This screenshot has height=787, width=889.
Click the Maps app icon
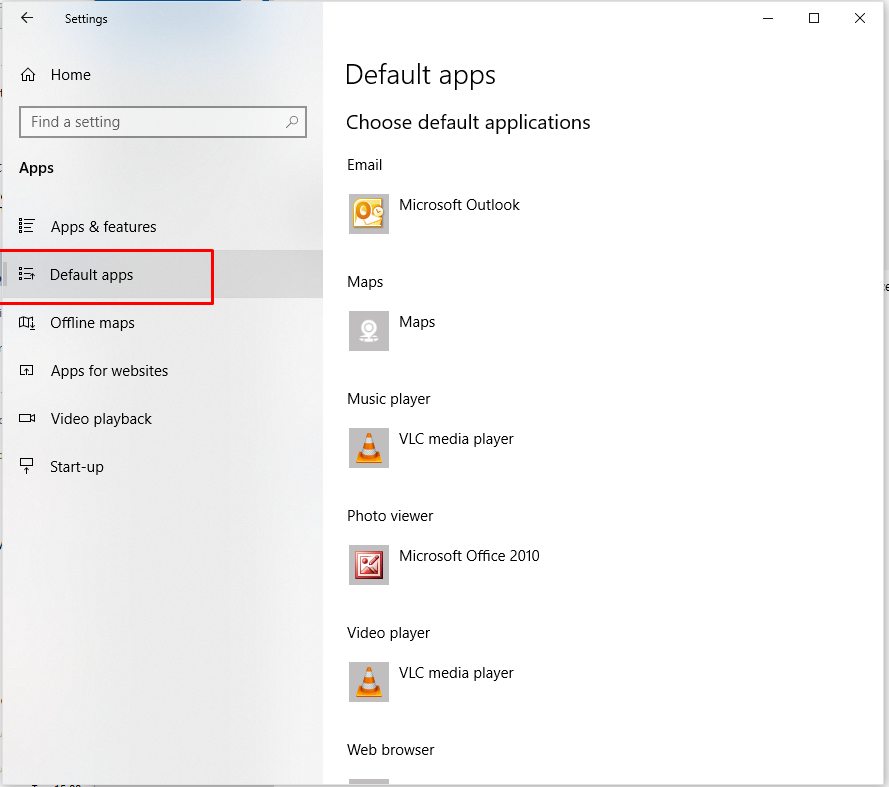coord(369,331)
